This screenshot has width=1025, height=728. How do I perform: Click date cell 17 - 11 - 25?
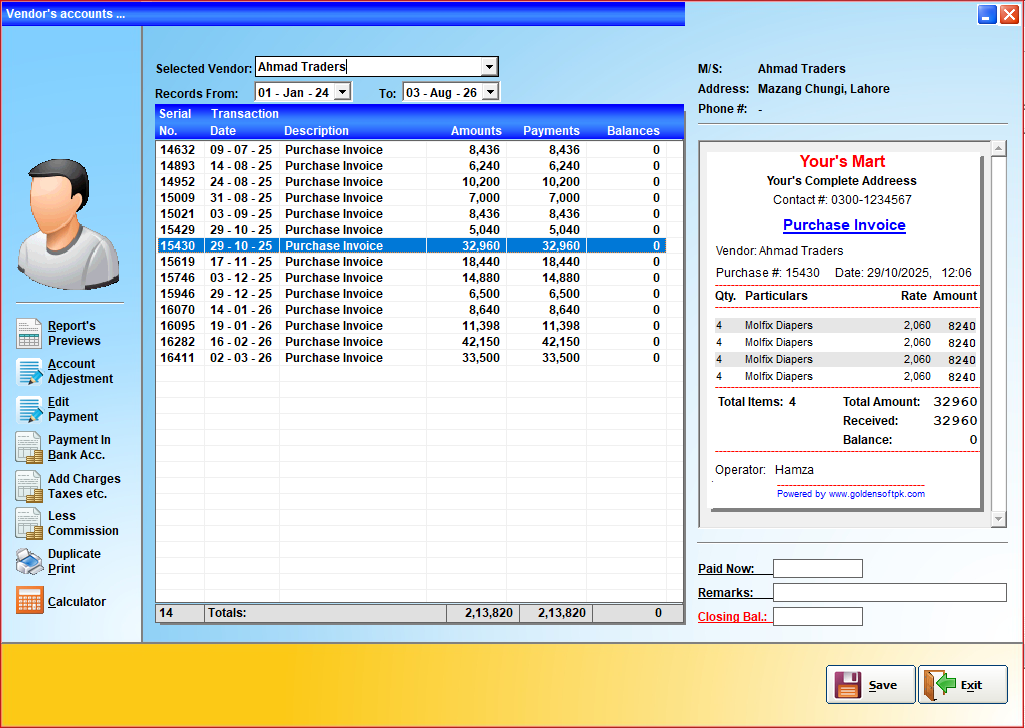coord(241,262)
